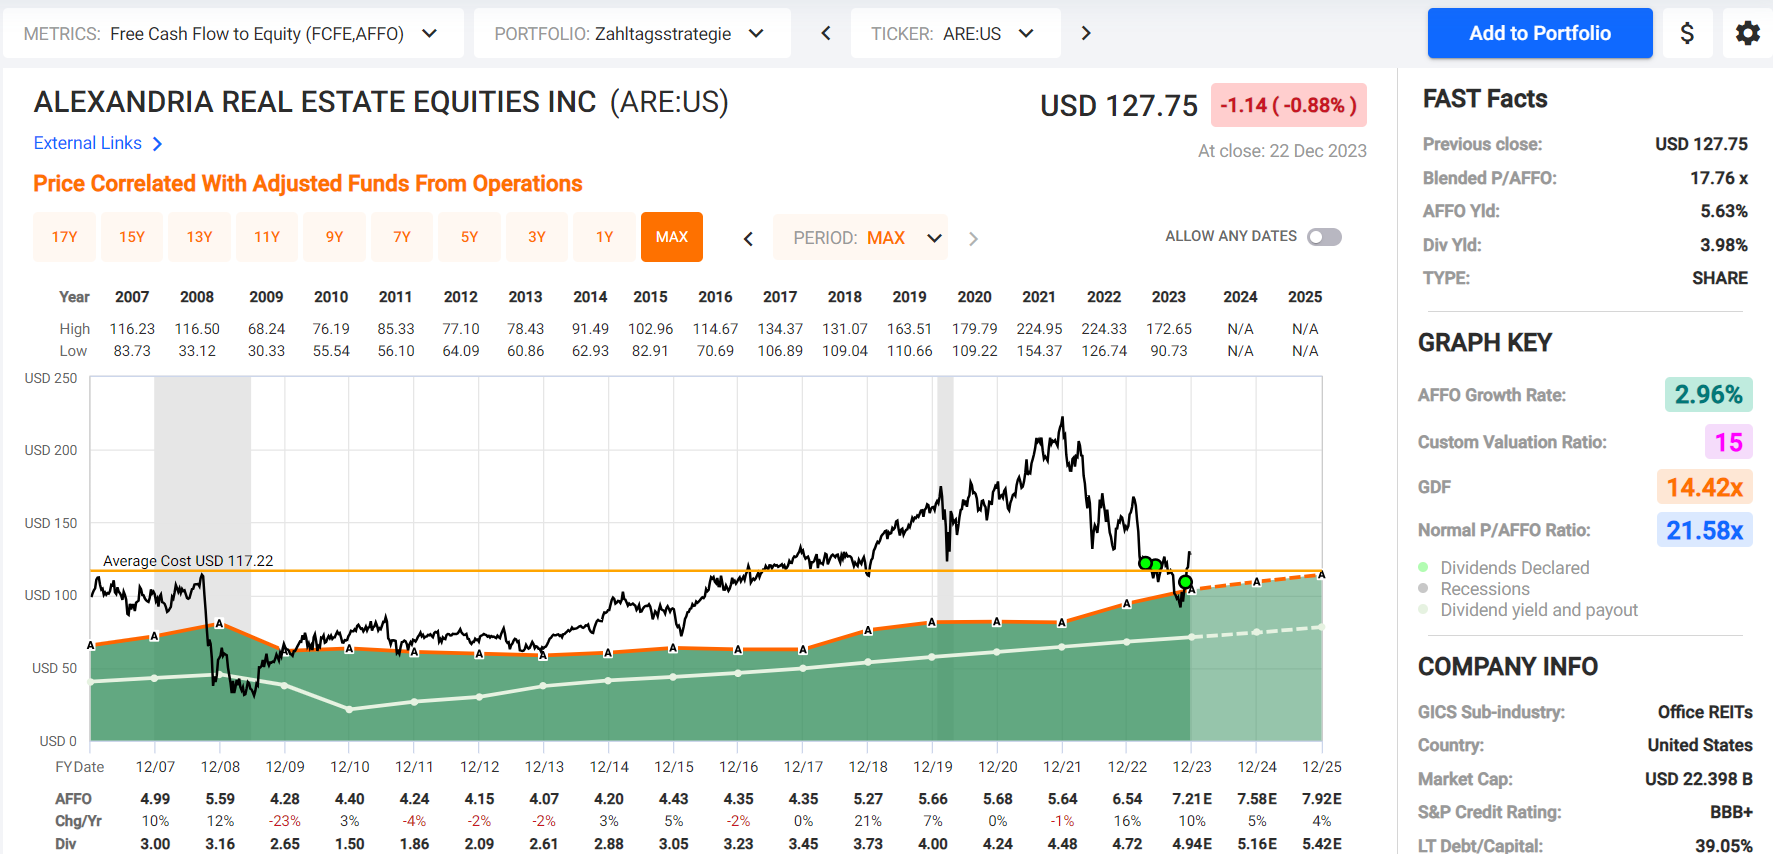Viewport: 1773px width, 854px height.
Task: Select the 7Y time range tab
Action: tap(402, 237)
